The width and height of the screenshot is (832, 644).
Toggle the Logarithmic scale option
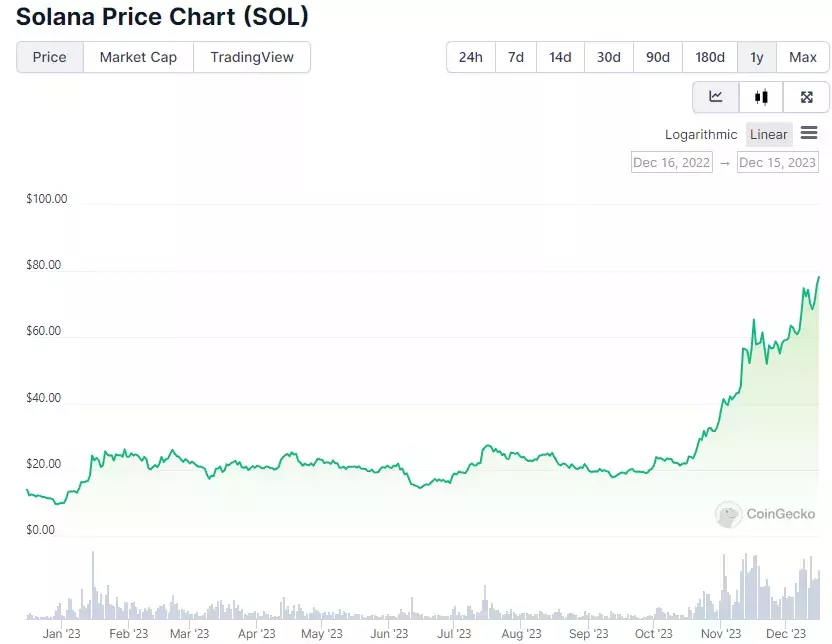701,135
